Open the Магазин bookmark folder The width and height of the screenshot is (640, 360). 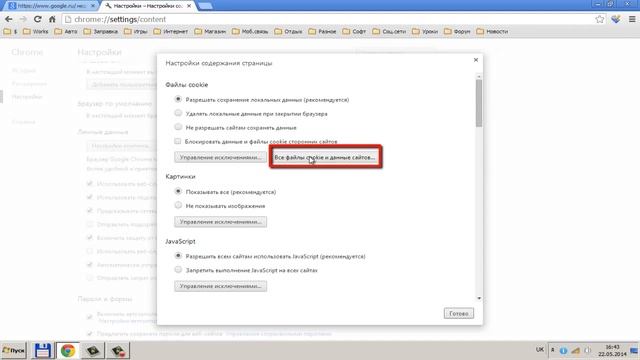point(210,31)
